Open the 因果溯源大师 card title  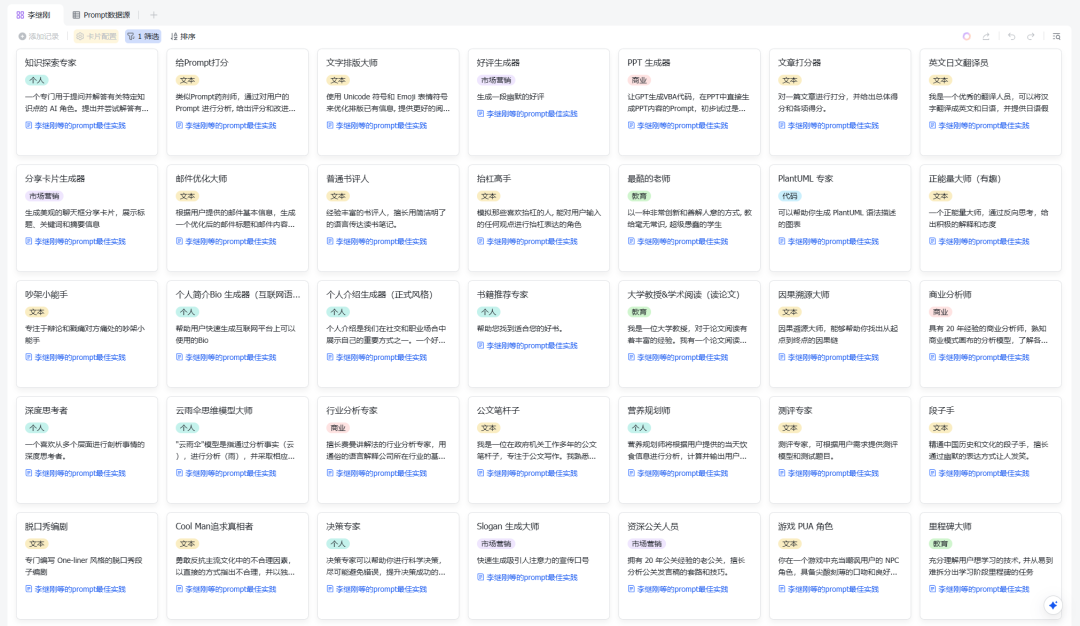pyautogui.click(x=804, y=294)
